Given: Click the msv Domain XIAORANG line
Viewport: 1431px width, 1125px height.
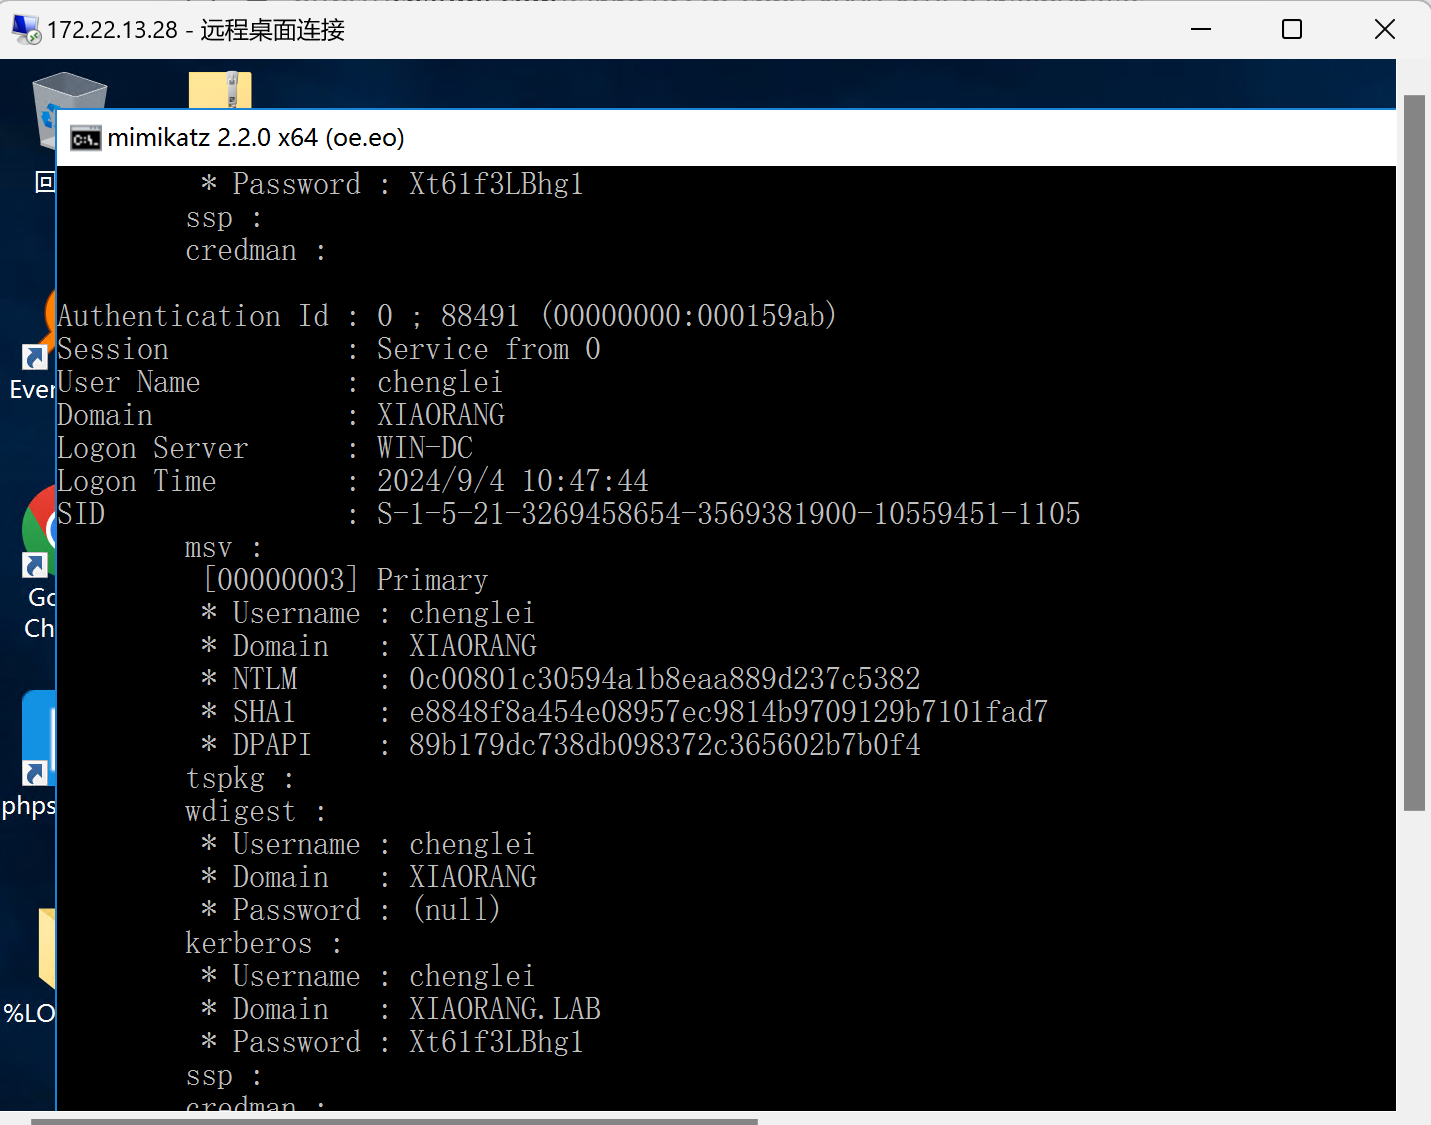Looking at the screenshot, I should [368, 646].
